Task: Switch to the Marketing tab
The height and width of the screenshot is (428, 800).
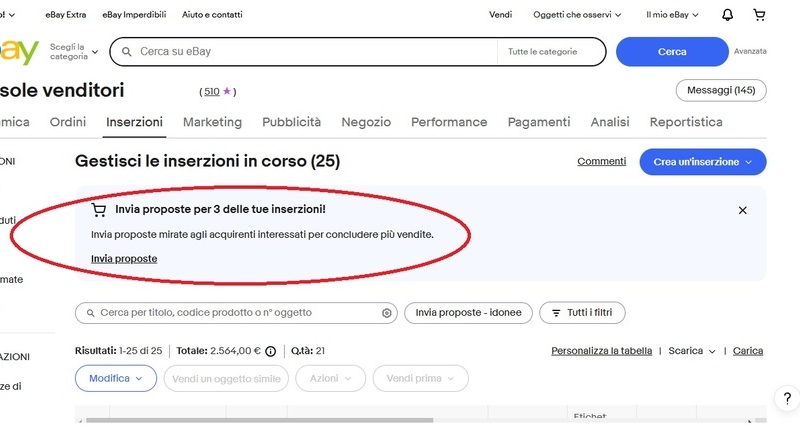Action: 212,122
